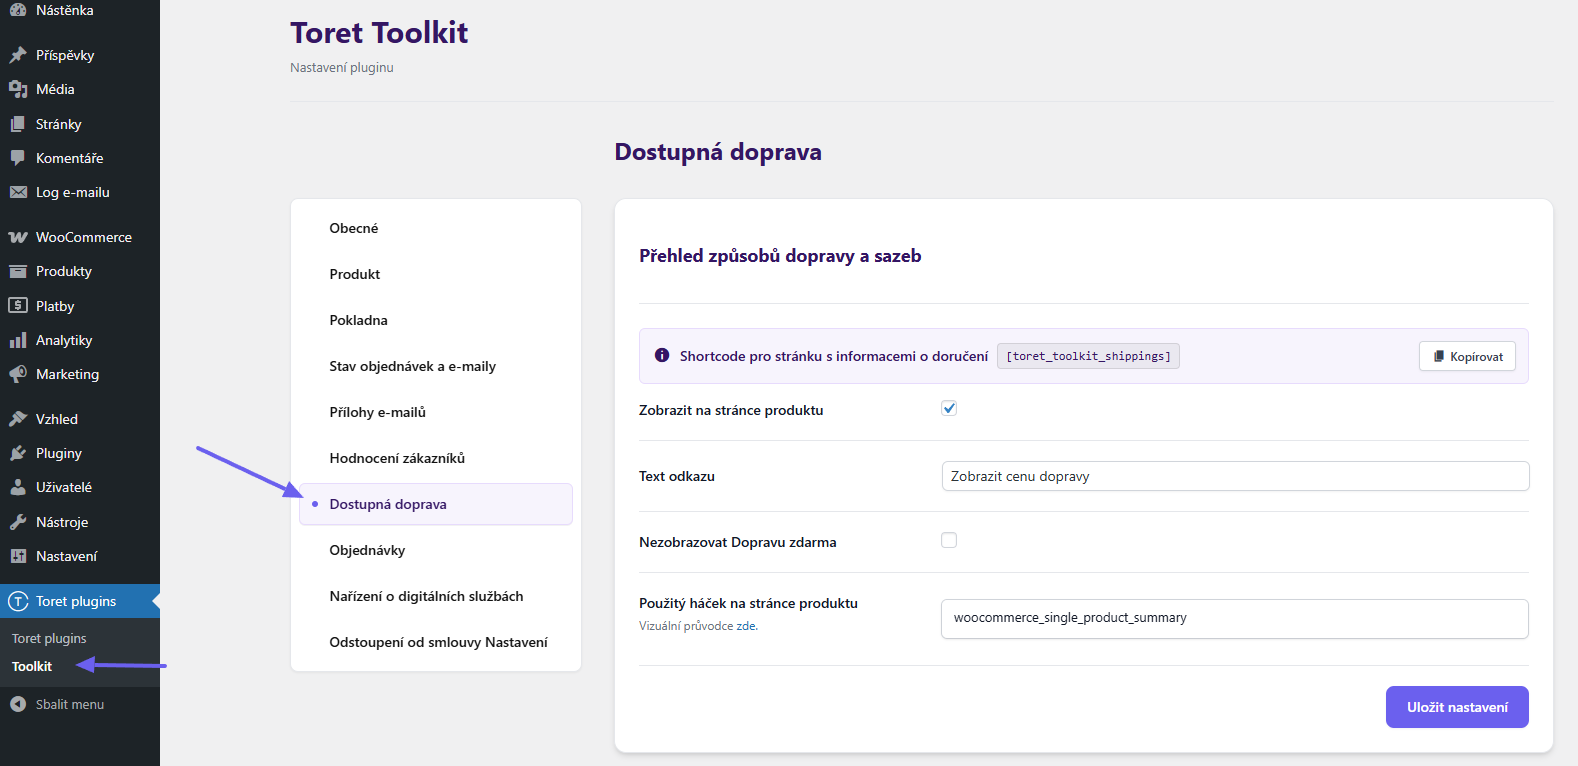Image resolution: width=1578 pixels, height=766 pixels.
Task: Open the Analytiky menu label
Action: pyautogui.click(x=64, y=340)
